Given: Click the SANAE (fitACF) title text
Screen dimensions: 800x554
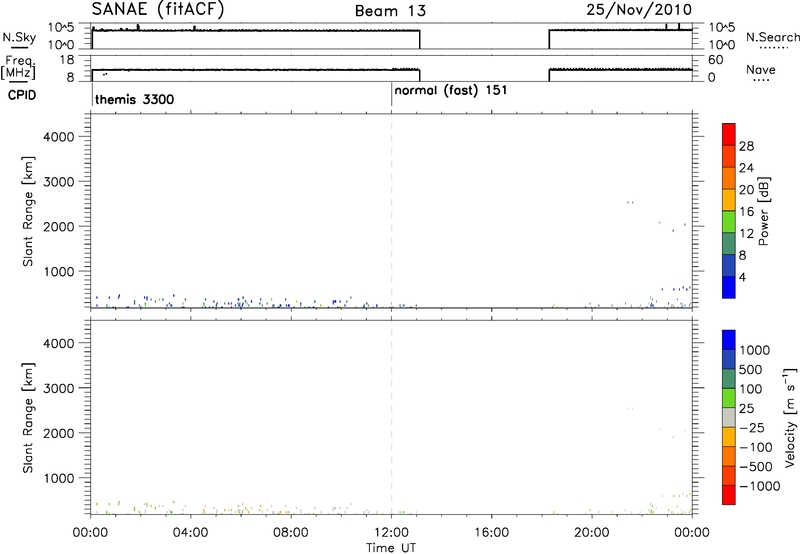Looking at the screenshot, I should [x=158, y=9].
